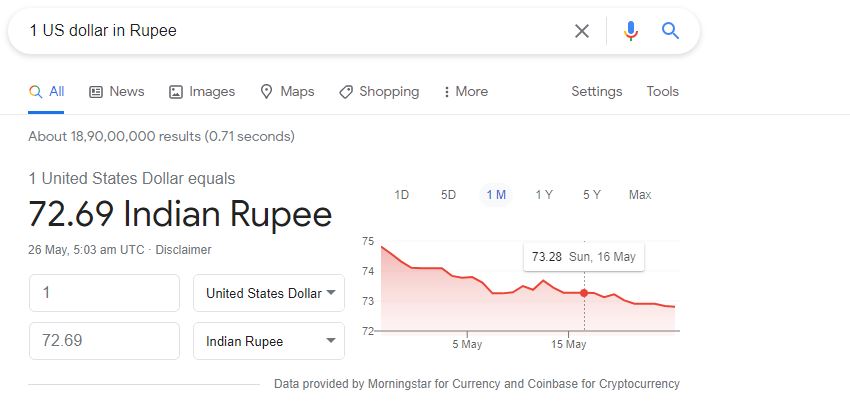This screenshot has width=850, height=413.
Task: Open the search Tools option
Action: (662, 91)
